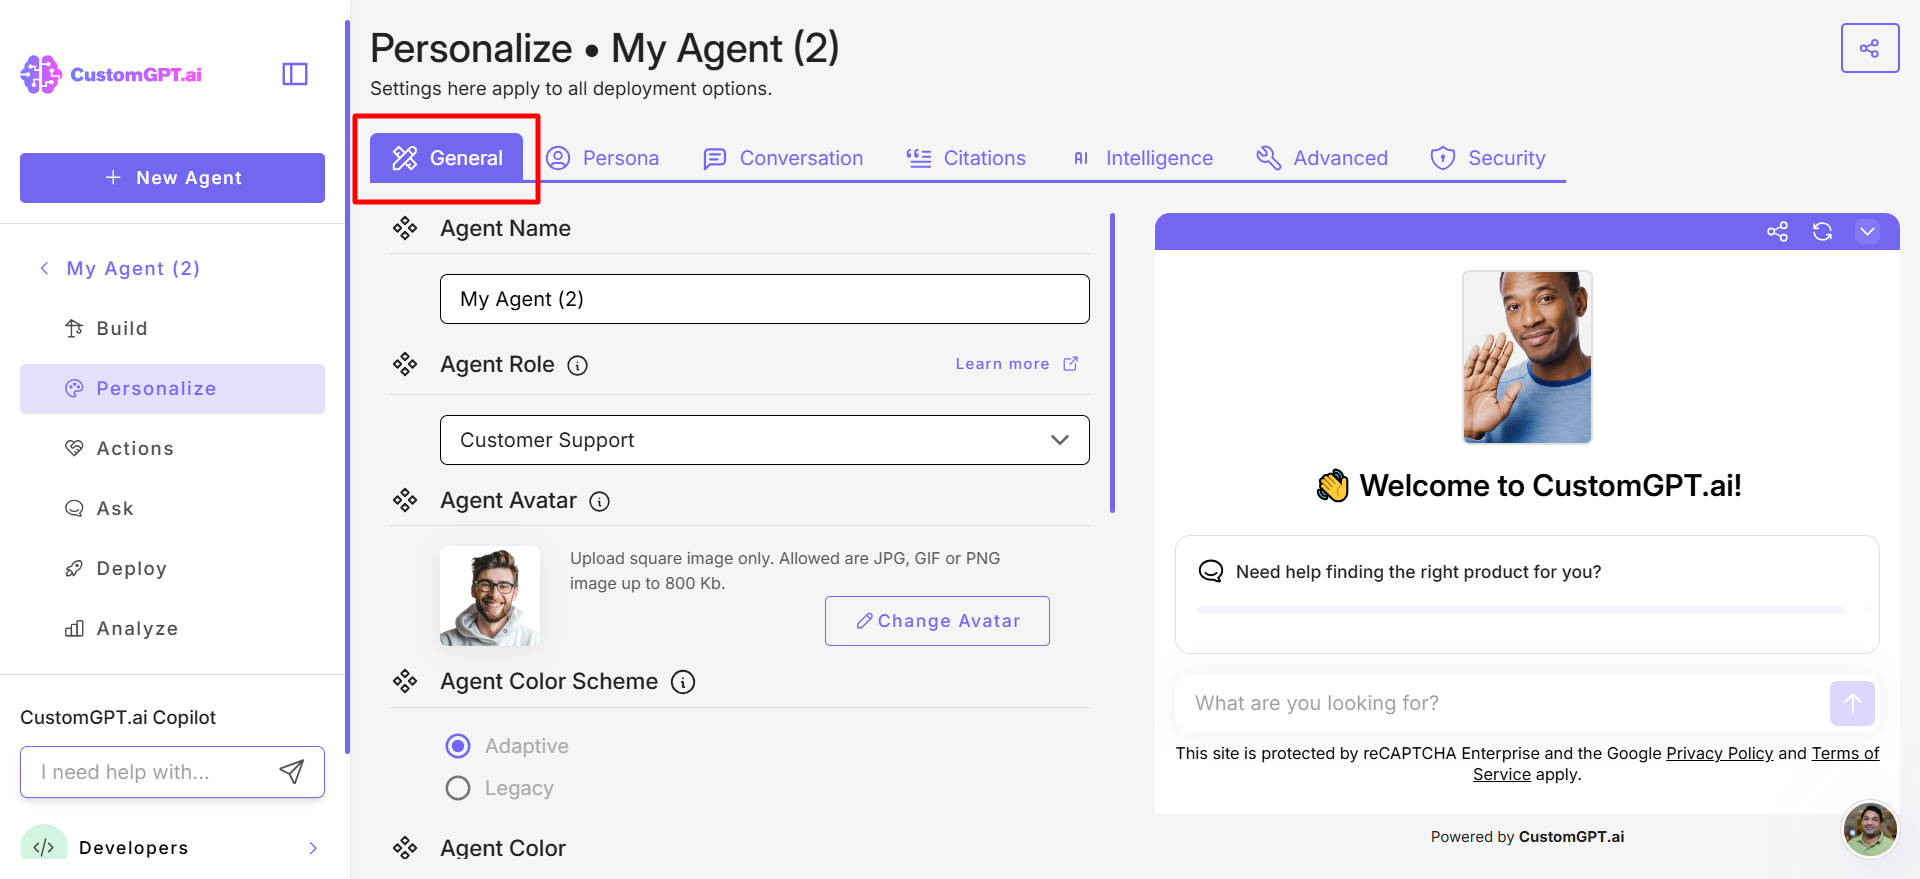Click the Agent Avatar info icon
The image size is (1920, 879).
coord(600,501)
